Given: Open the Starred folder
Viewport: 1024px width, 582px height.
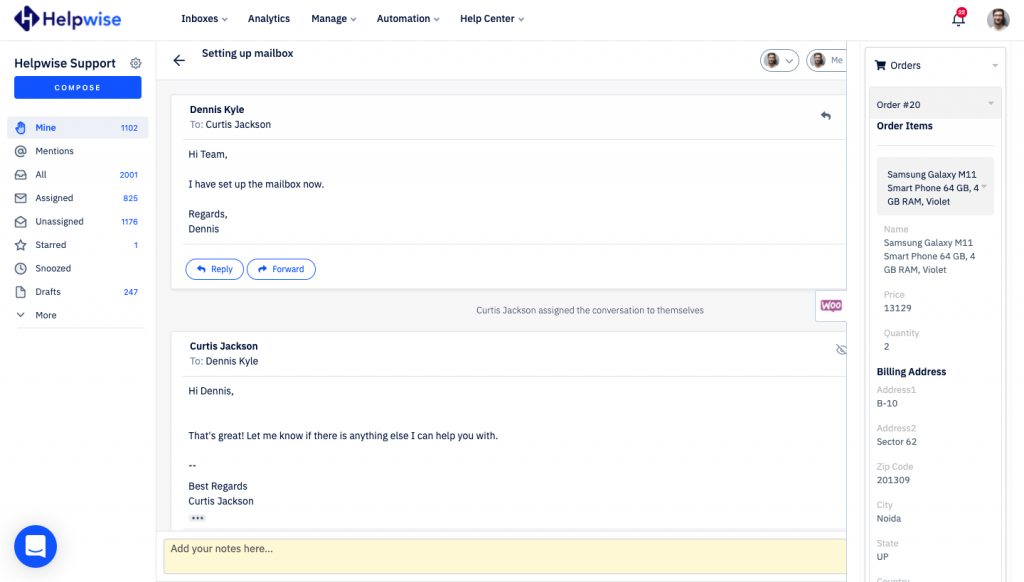Looking at the screenshot, I should click(51, 245).
